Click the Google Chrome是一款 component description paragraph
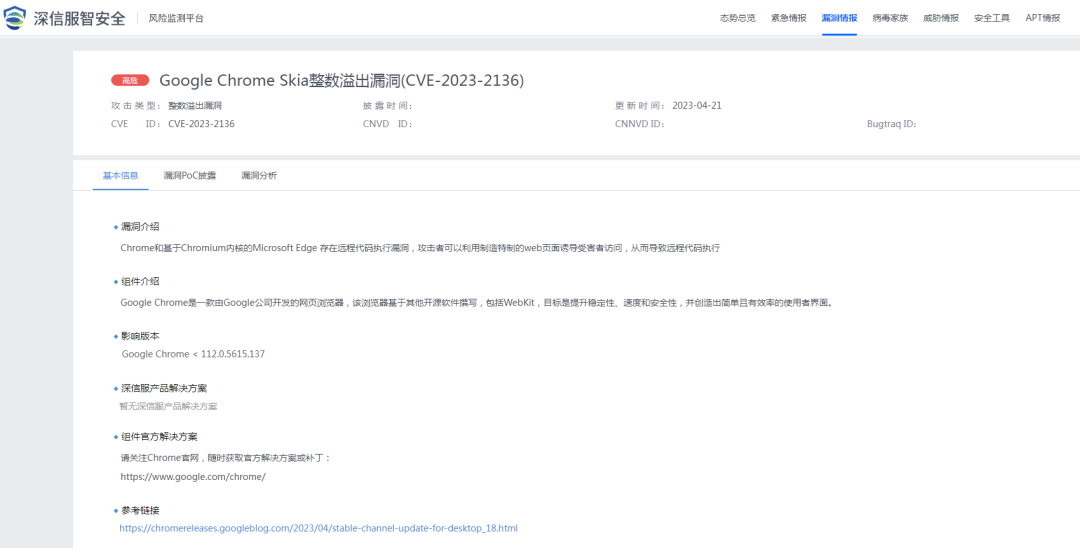 [477, 302]
